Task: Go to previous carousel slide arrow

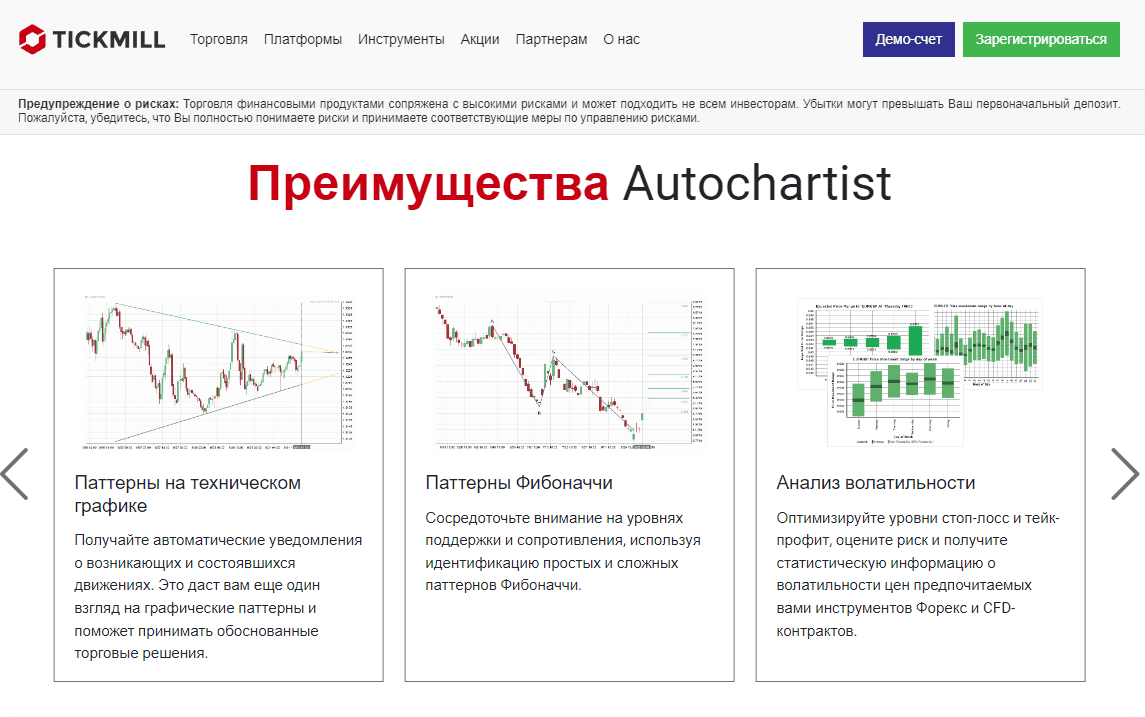Action: tap(15, 474)
